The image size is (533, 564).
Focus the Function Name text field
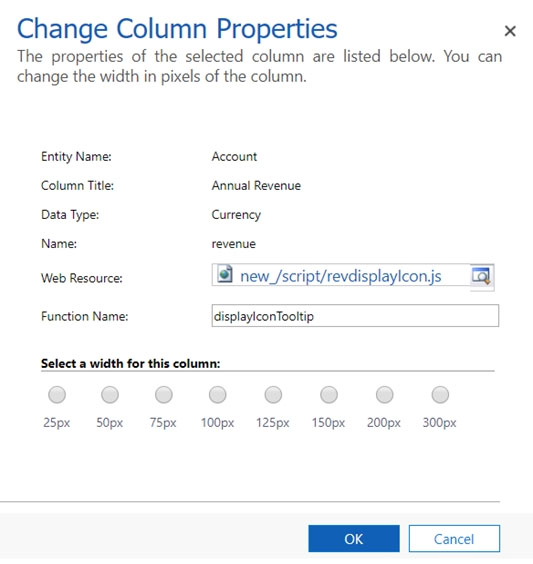coord(355,316)
